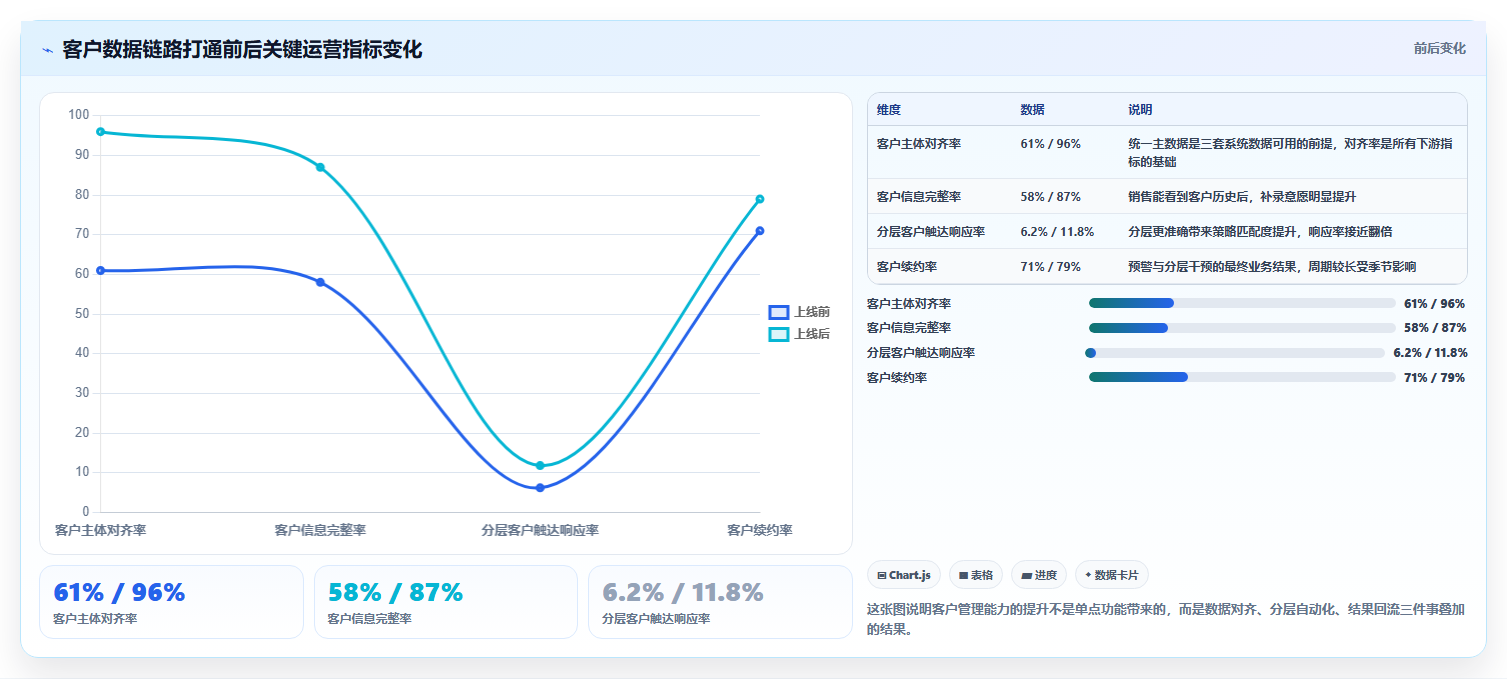Image resolution: width=1507 pixels, height=679 pixels.
Task: Click the 上线后 data point at 客户主体对齐率
Action: click(100, 131)
